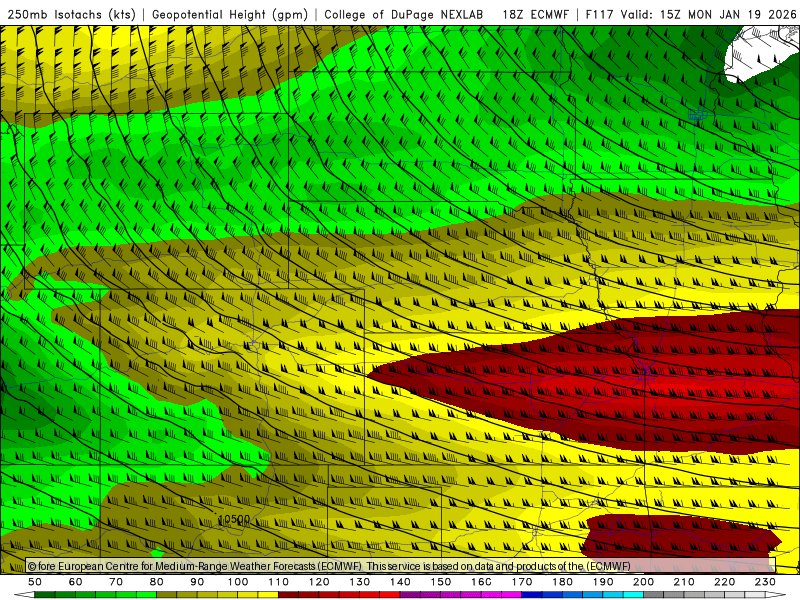Image resolution: width=800 pixels, height=600 pixels.
Task: Click the '50' legend value
Action: click(x=35, y=582)
